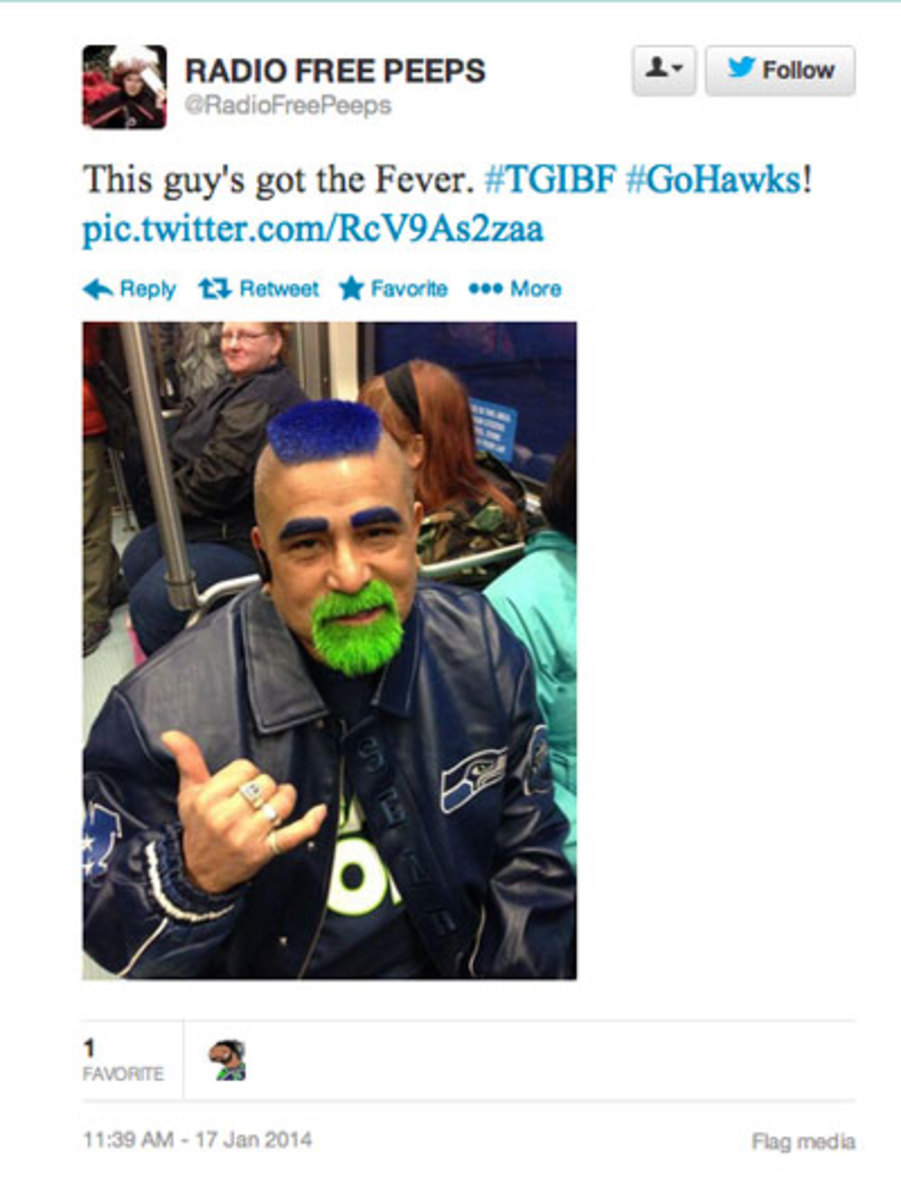Viewport: 901px width, 1200px height.
Task: Open the RADIO FREE PEEPS display name
Action: [335, 71]
